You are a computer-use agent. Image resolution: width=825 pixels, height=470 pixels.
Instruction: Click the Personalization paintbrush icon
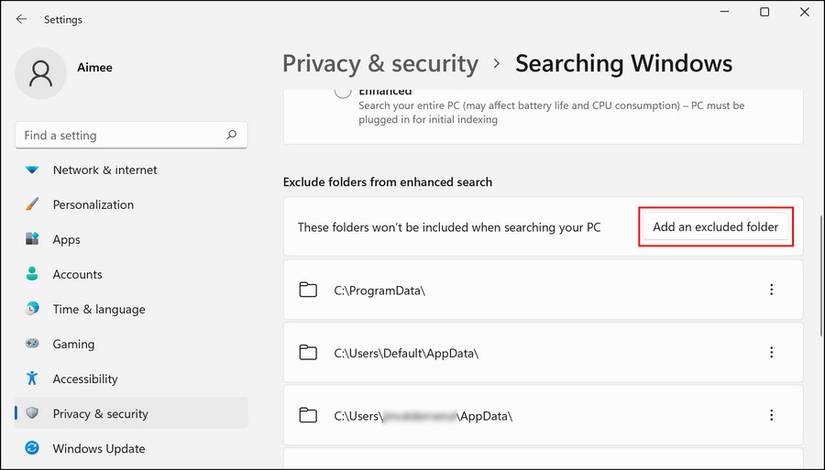[33, 205]
